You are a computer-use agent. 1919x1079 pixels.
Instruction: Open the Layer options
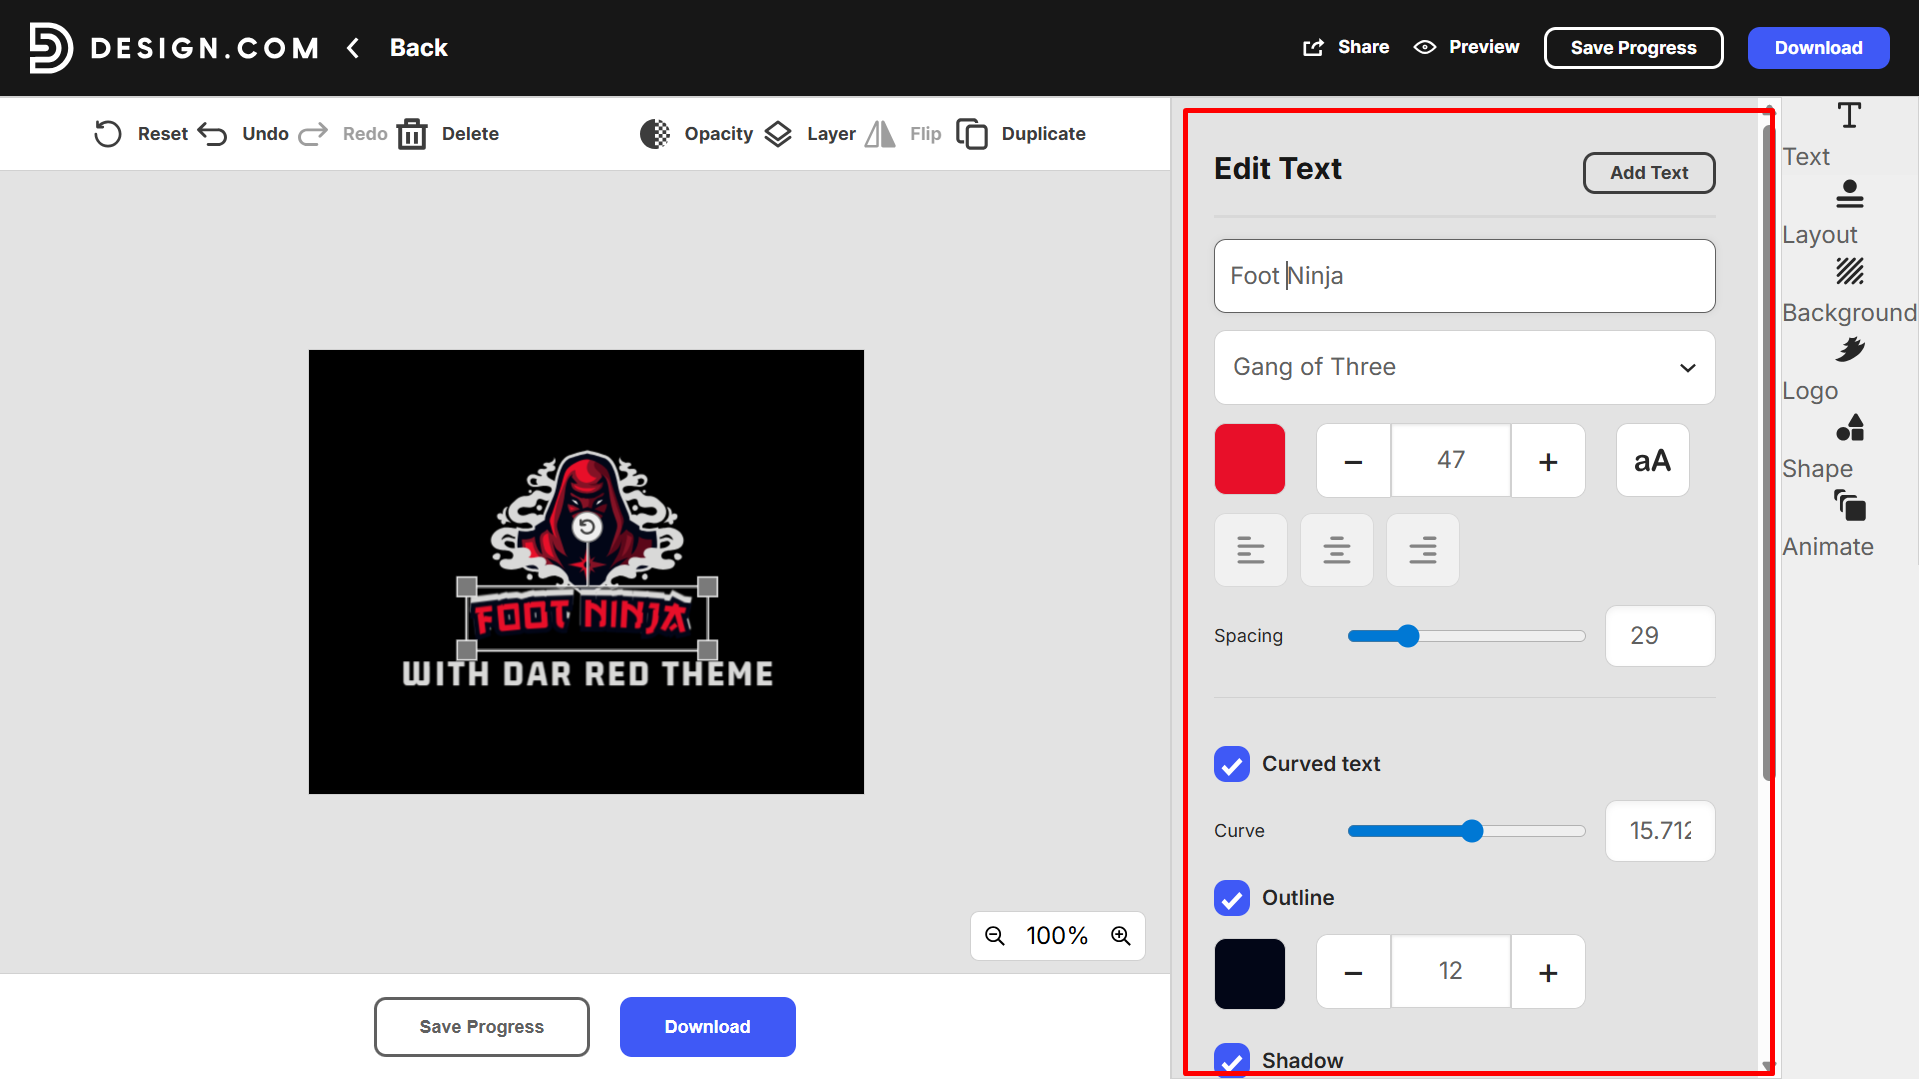pyautogui.click(x=811, y=133)
